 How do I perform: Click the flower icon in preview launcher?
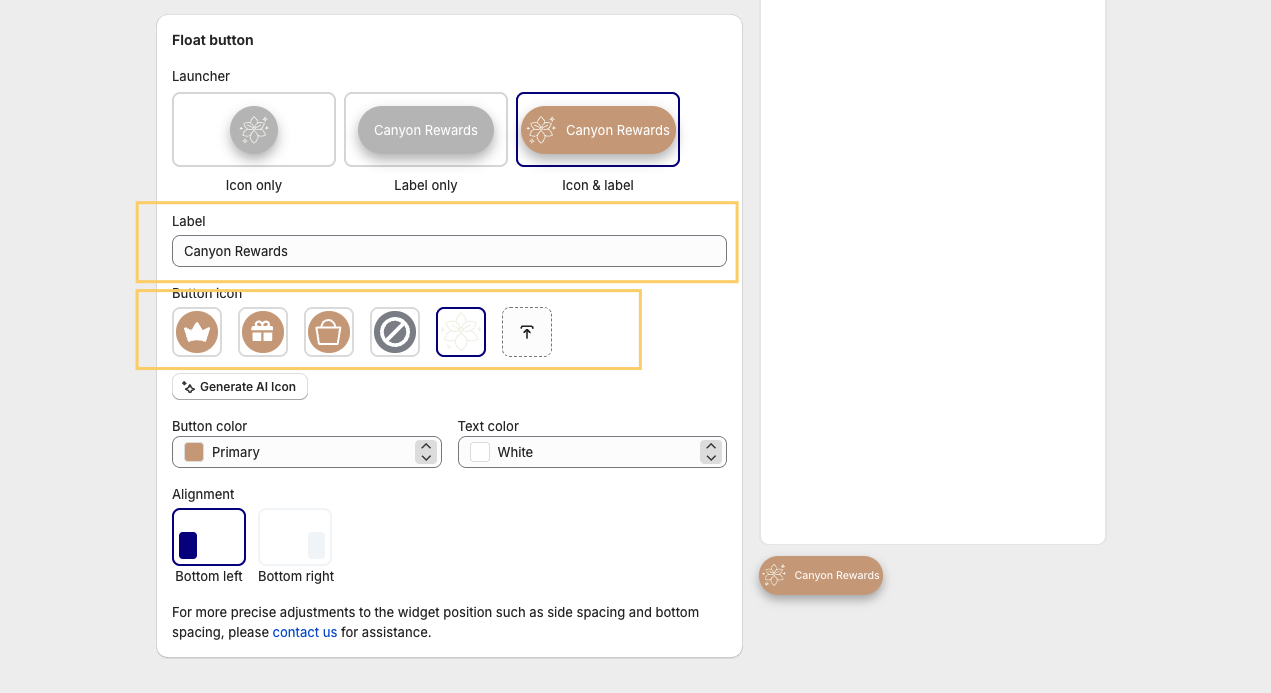pyautogui.click(x=775, y=575)
